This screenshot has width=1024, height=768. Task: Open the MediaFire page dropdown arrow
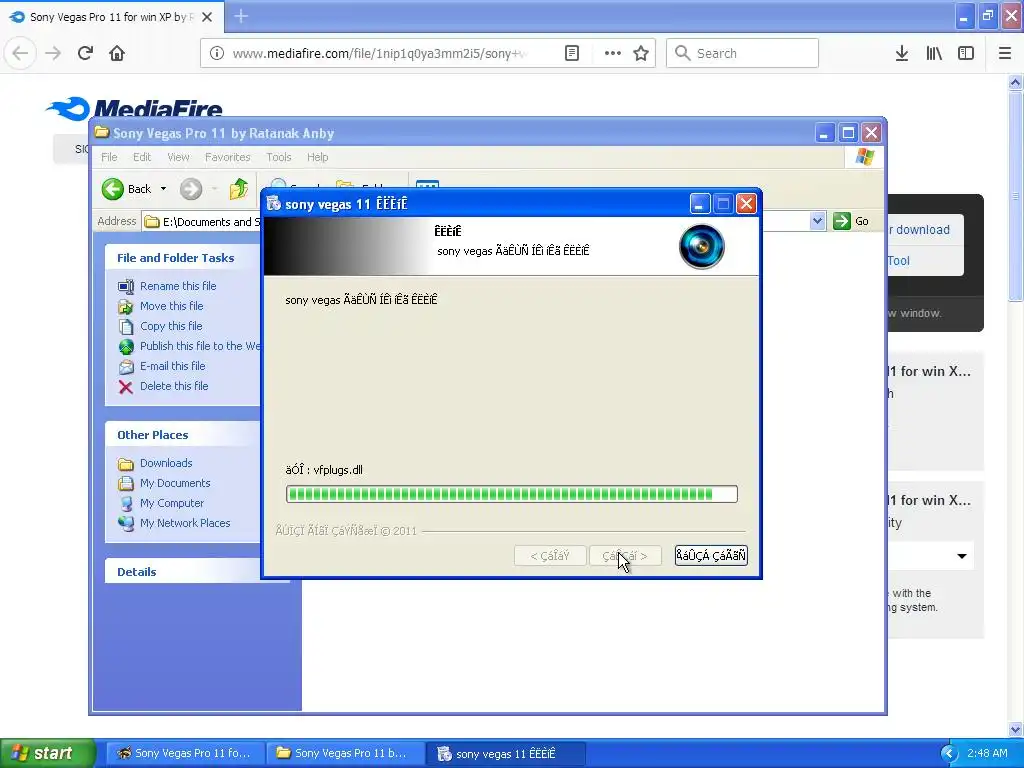(x=961, y=556)
